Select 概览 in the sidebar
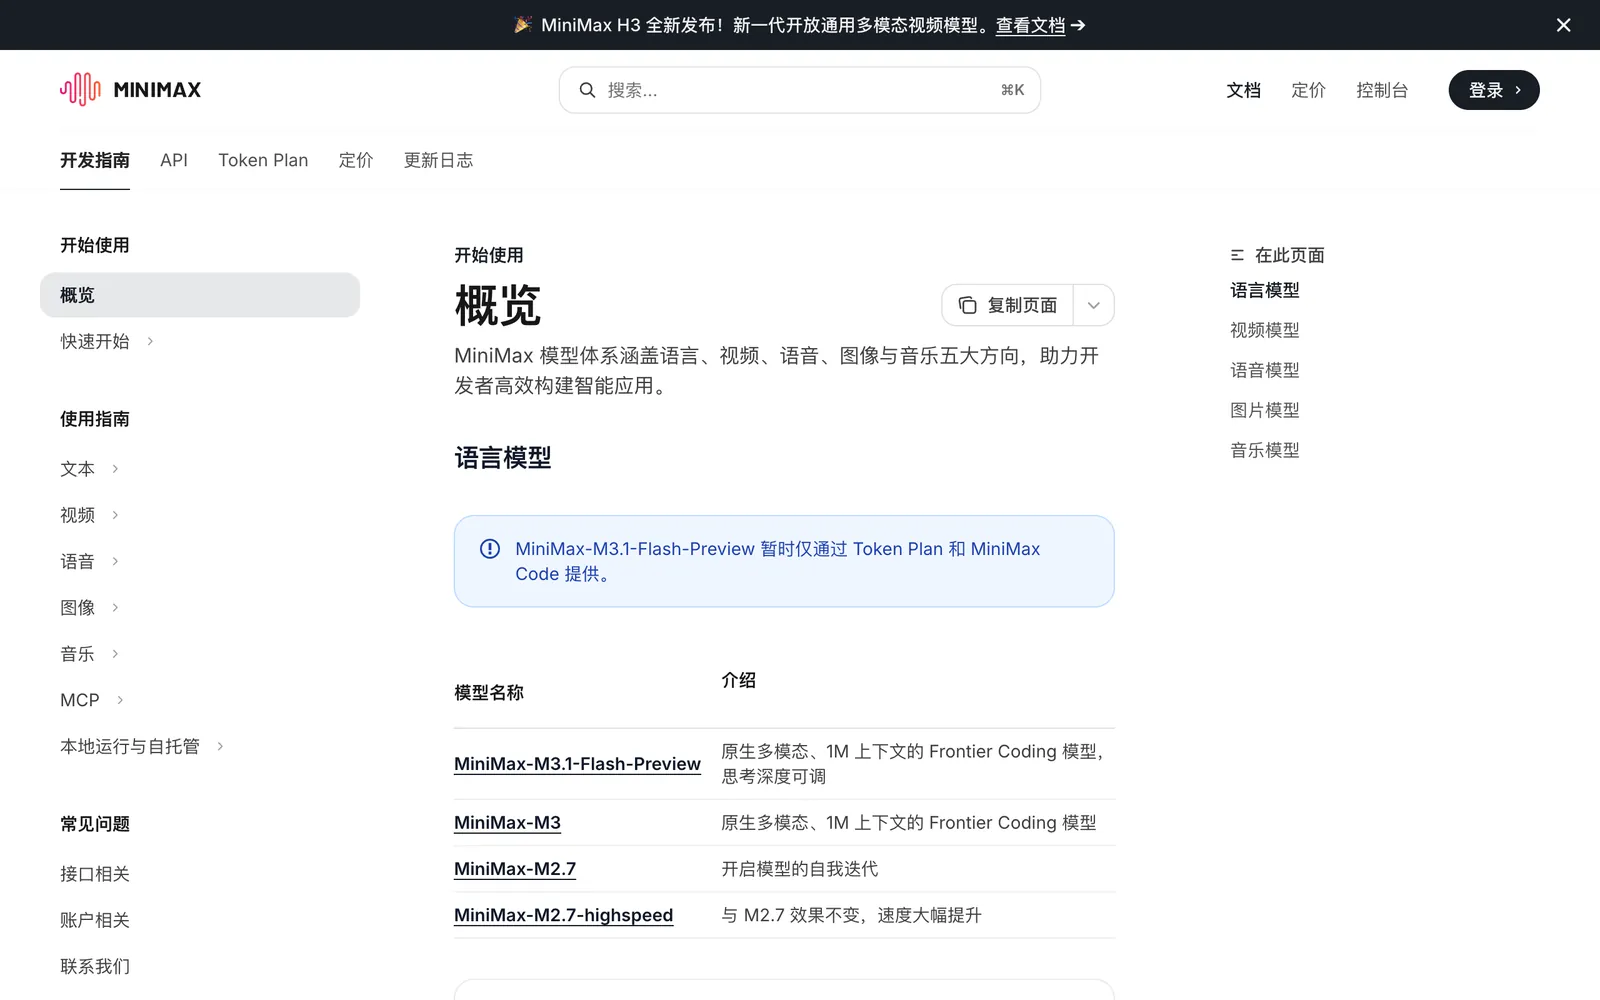1600x1000 pixels. tap(200, 295)
